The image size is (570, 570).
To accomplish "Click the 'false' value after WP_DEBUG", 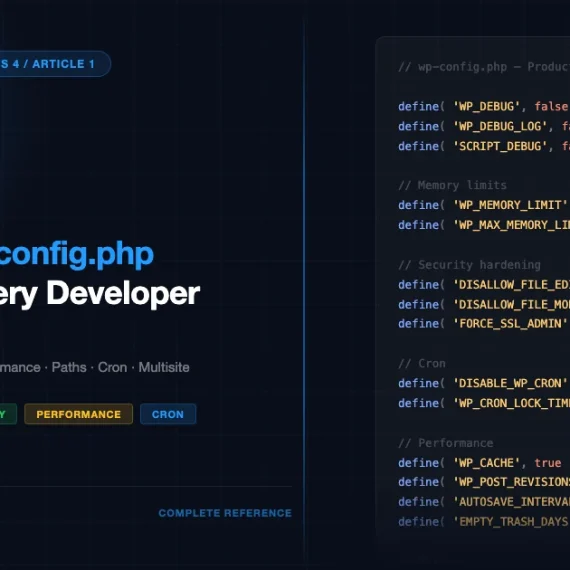I will (x=551, y=107).
